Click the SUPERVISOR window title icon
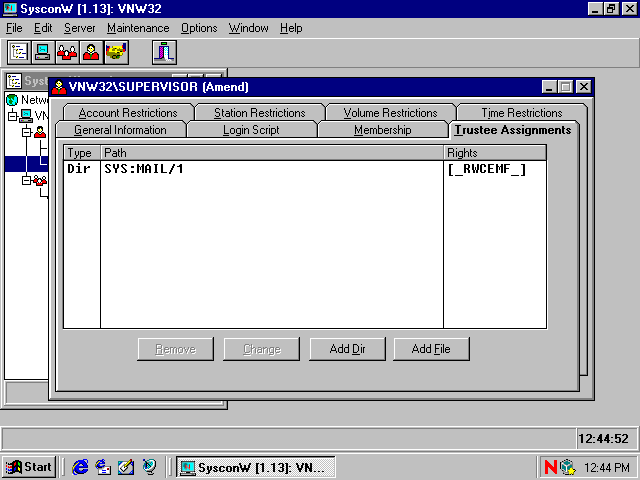640x480 pixels. tap(59, 87)
